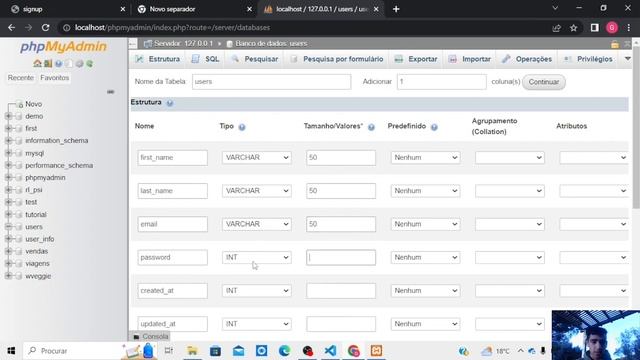The height and width of the screenshot is (360, 640).
Task: Click the Recente button in sidebar
Action: point(21,78)
